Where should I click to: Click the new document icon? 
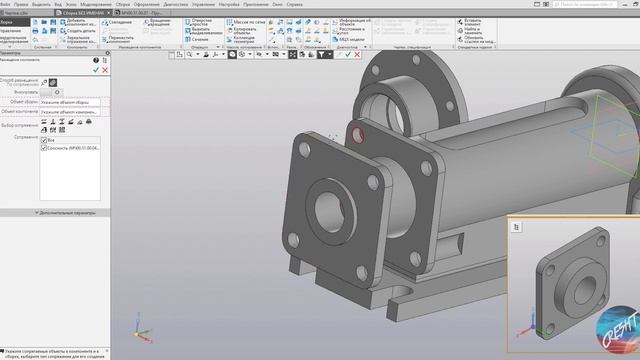pyautogui.click(x=36, y=22)
